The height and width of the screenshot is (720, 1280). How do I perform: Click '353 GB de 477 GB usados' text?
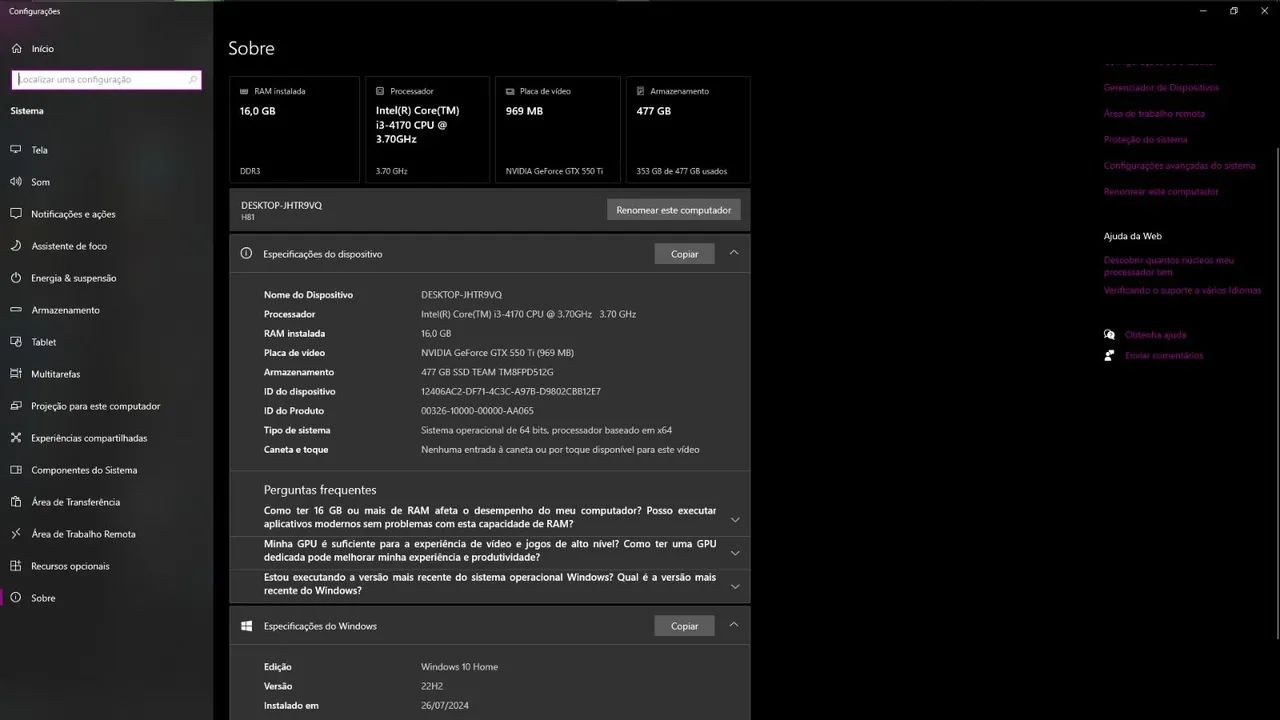point(682,171)
